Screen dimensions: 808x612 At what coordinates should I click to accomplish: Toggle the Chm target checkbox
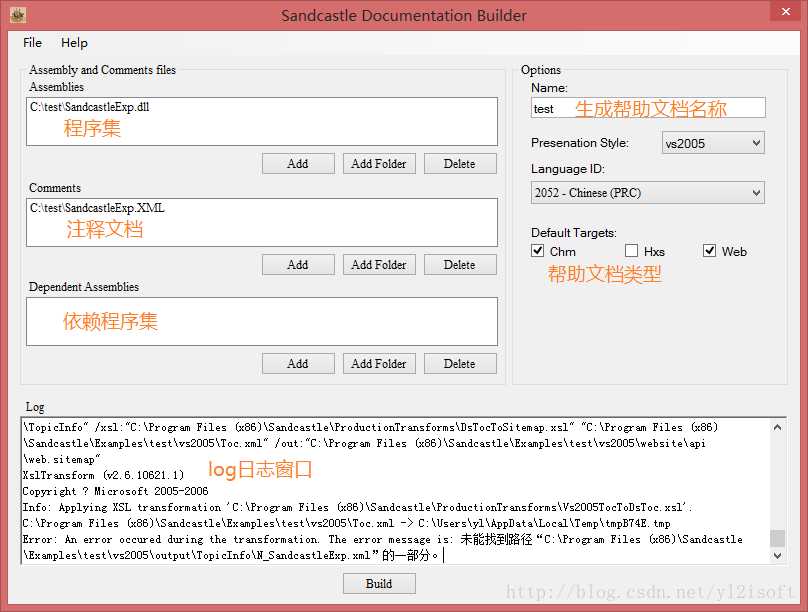coord(537,251)
